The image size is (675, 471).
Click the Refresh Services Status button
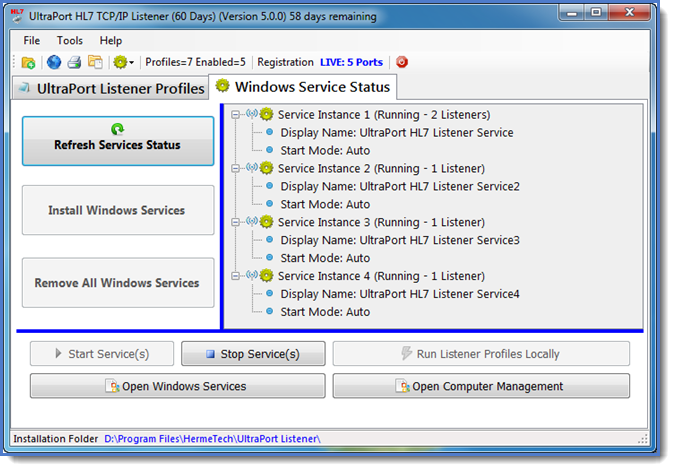pyautogui.click(x=118, y=141)
